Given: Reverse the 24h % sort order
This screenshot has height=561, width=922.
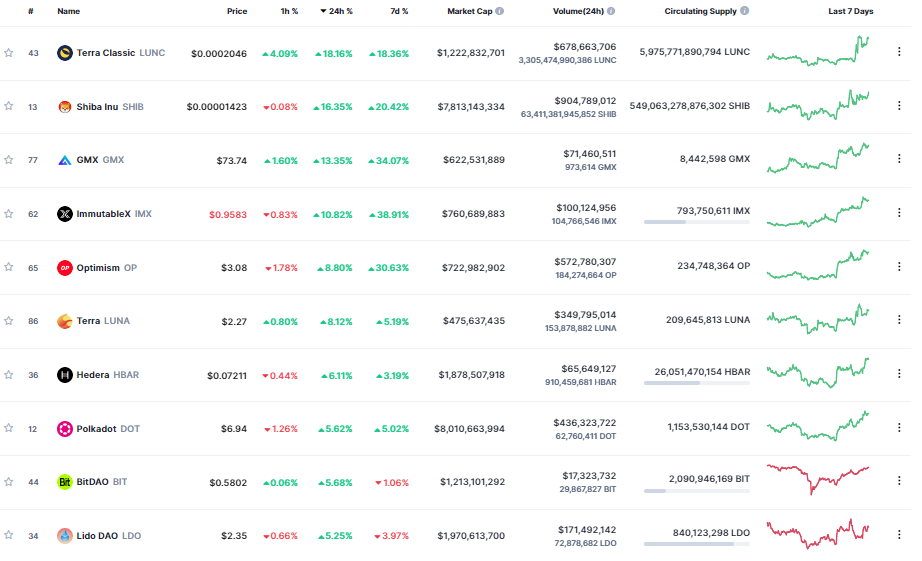Looking at the screenshot, I should pos(336,11).
